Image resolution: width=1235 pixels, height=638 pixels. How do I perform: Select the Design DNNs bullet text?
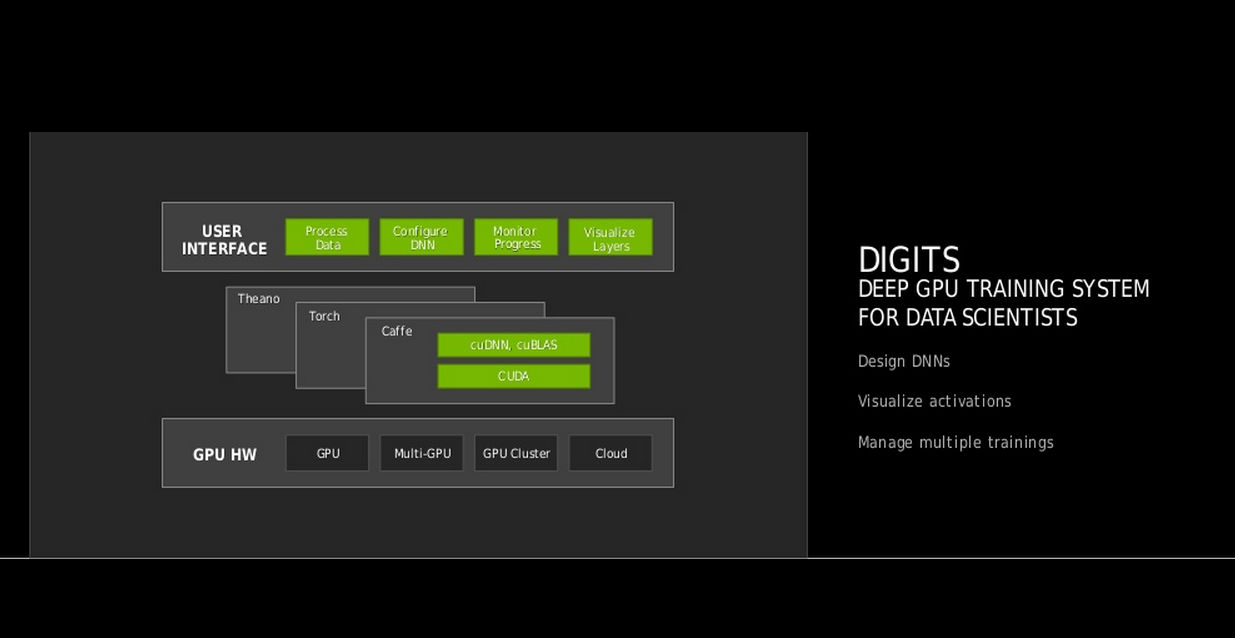pos(904,361)
